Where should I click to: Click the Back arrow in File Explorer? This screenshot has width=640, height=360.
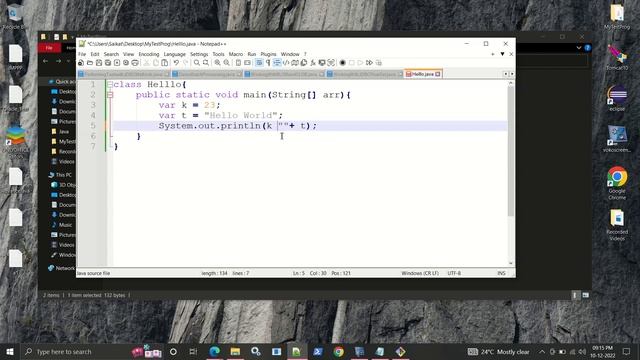click(46, 61)
